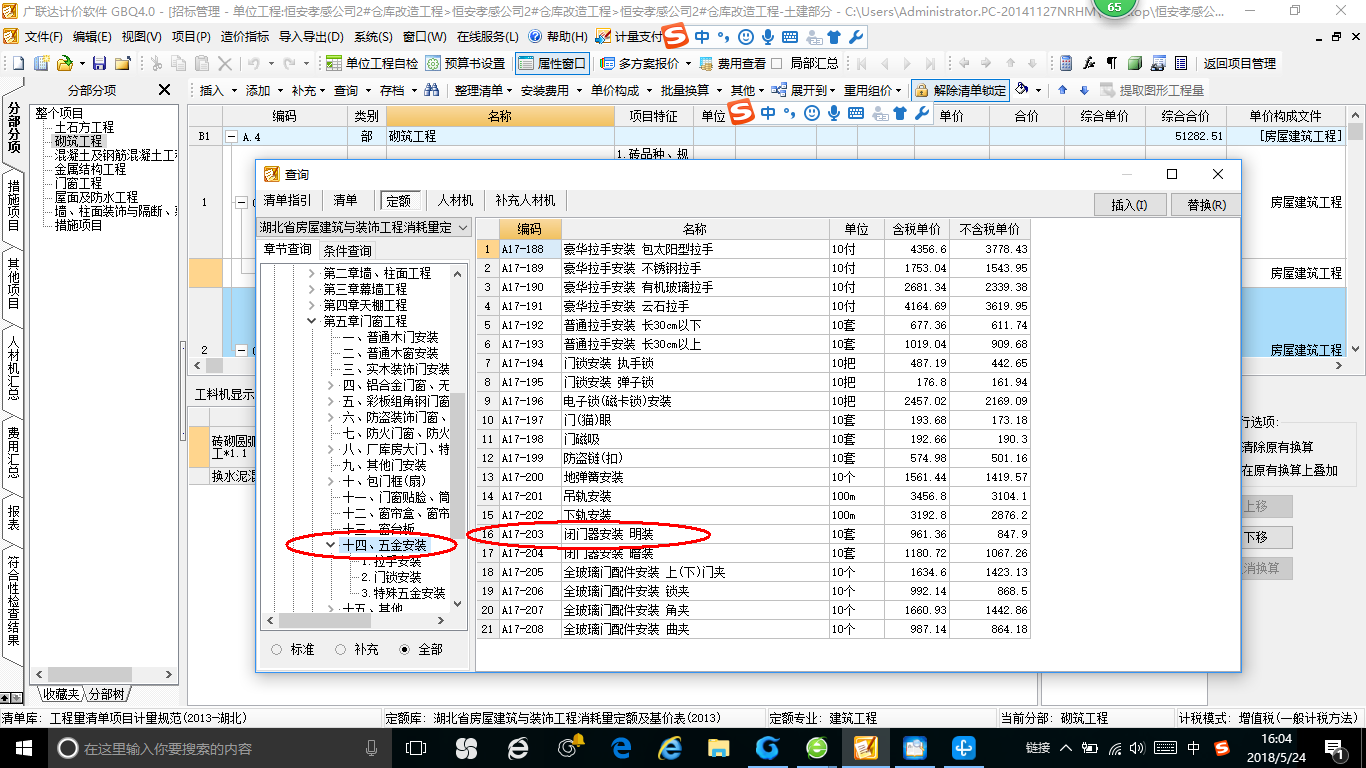1366x768 pixels.
Task: Expand 四、铝合金门窗 tree node
Action: (x=331, y=385)
